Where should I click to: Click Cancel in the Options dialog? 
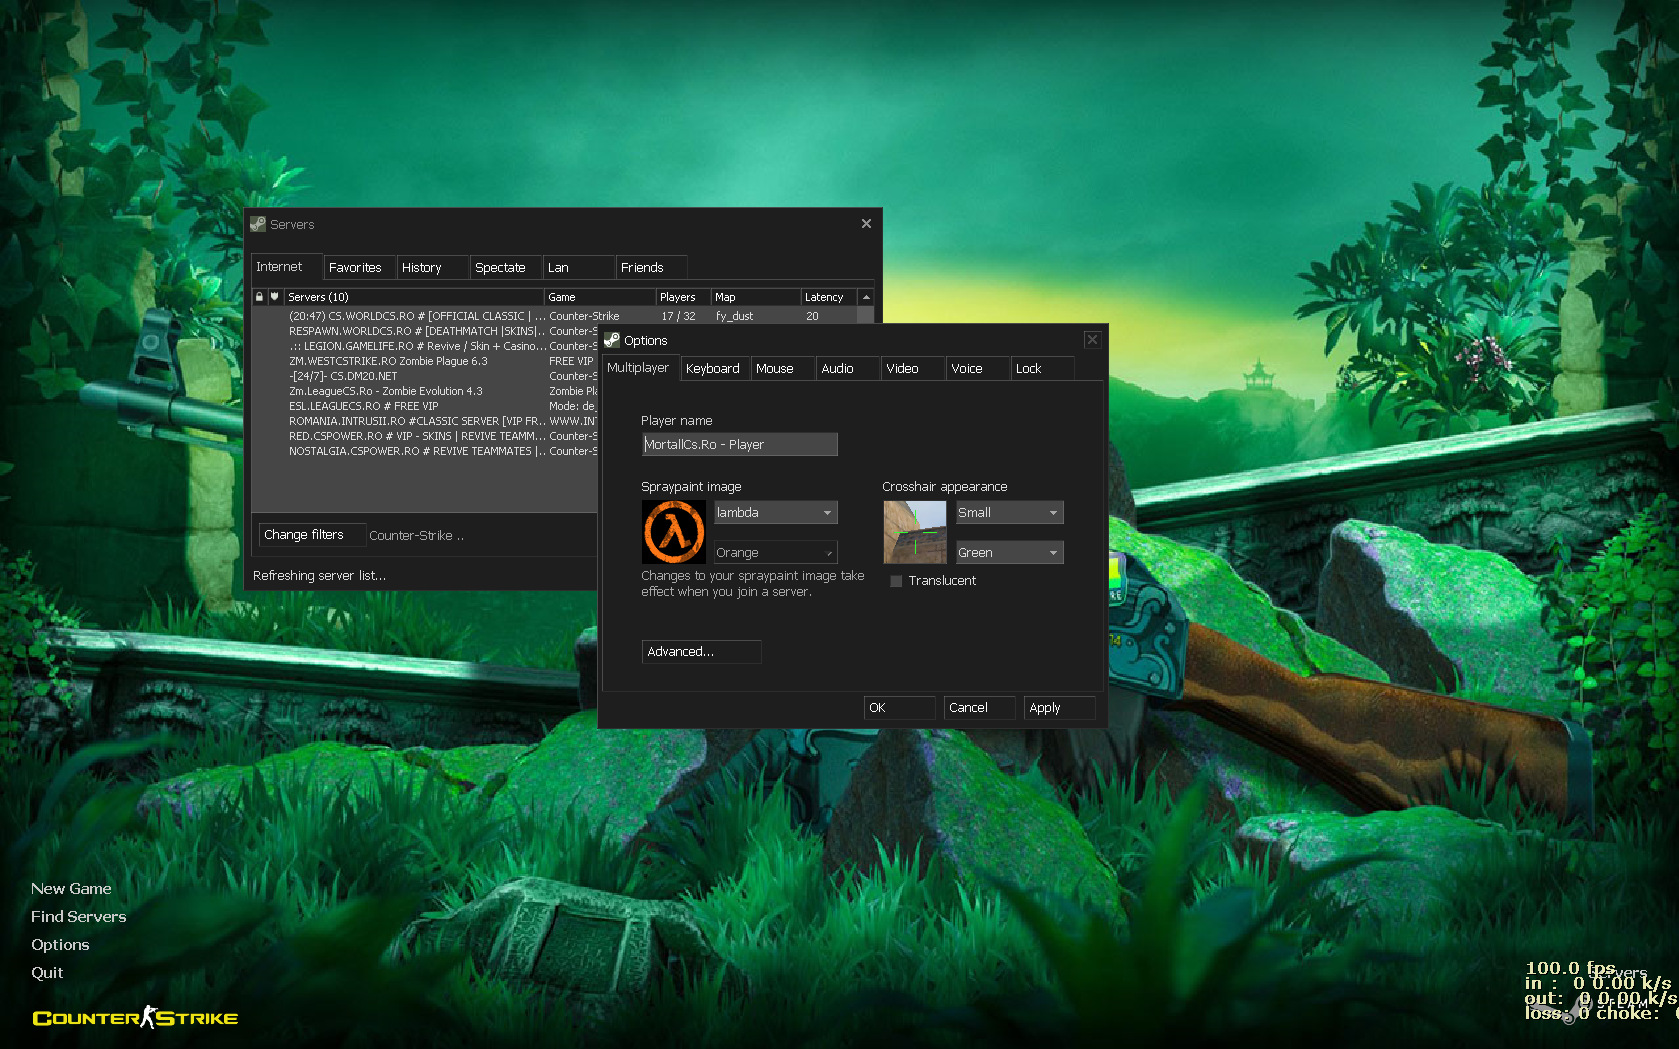click(x=979, y=708)
